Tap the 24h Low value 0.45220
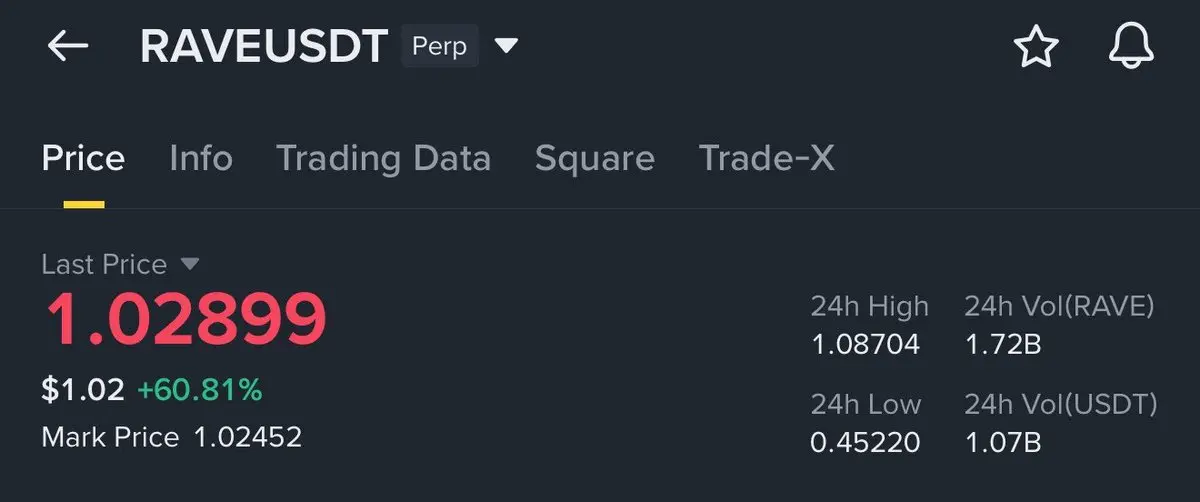 coord(865,442)
